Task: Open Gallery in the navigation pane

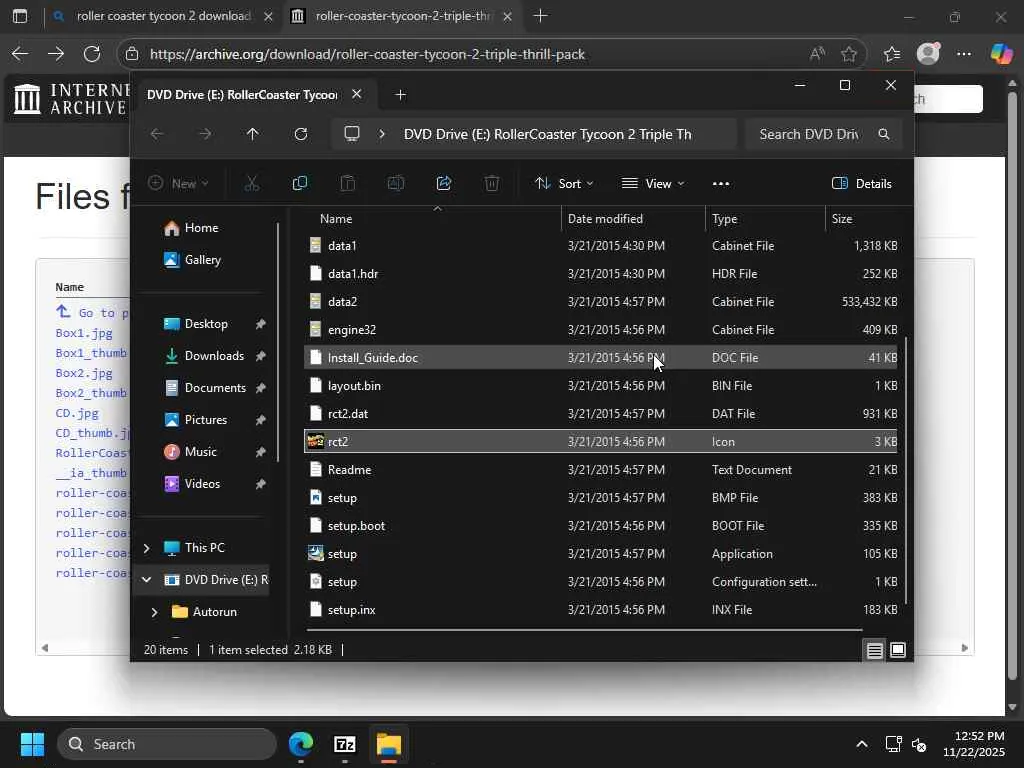Action: pos(192,260)
